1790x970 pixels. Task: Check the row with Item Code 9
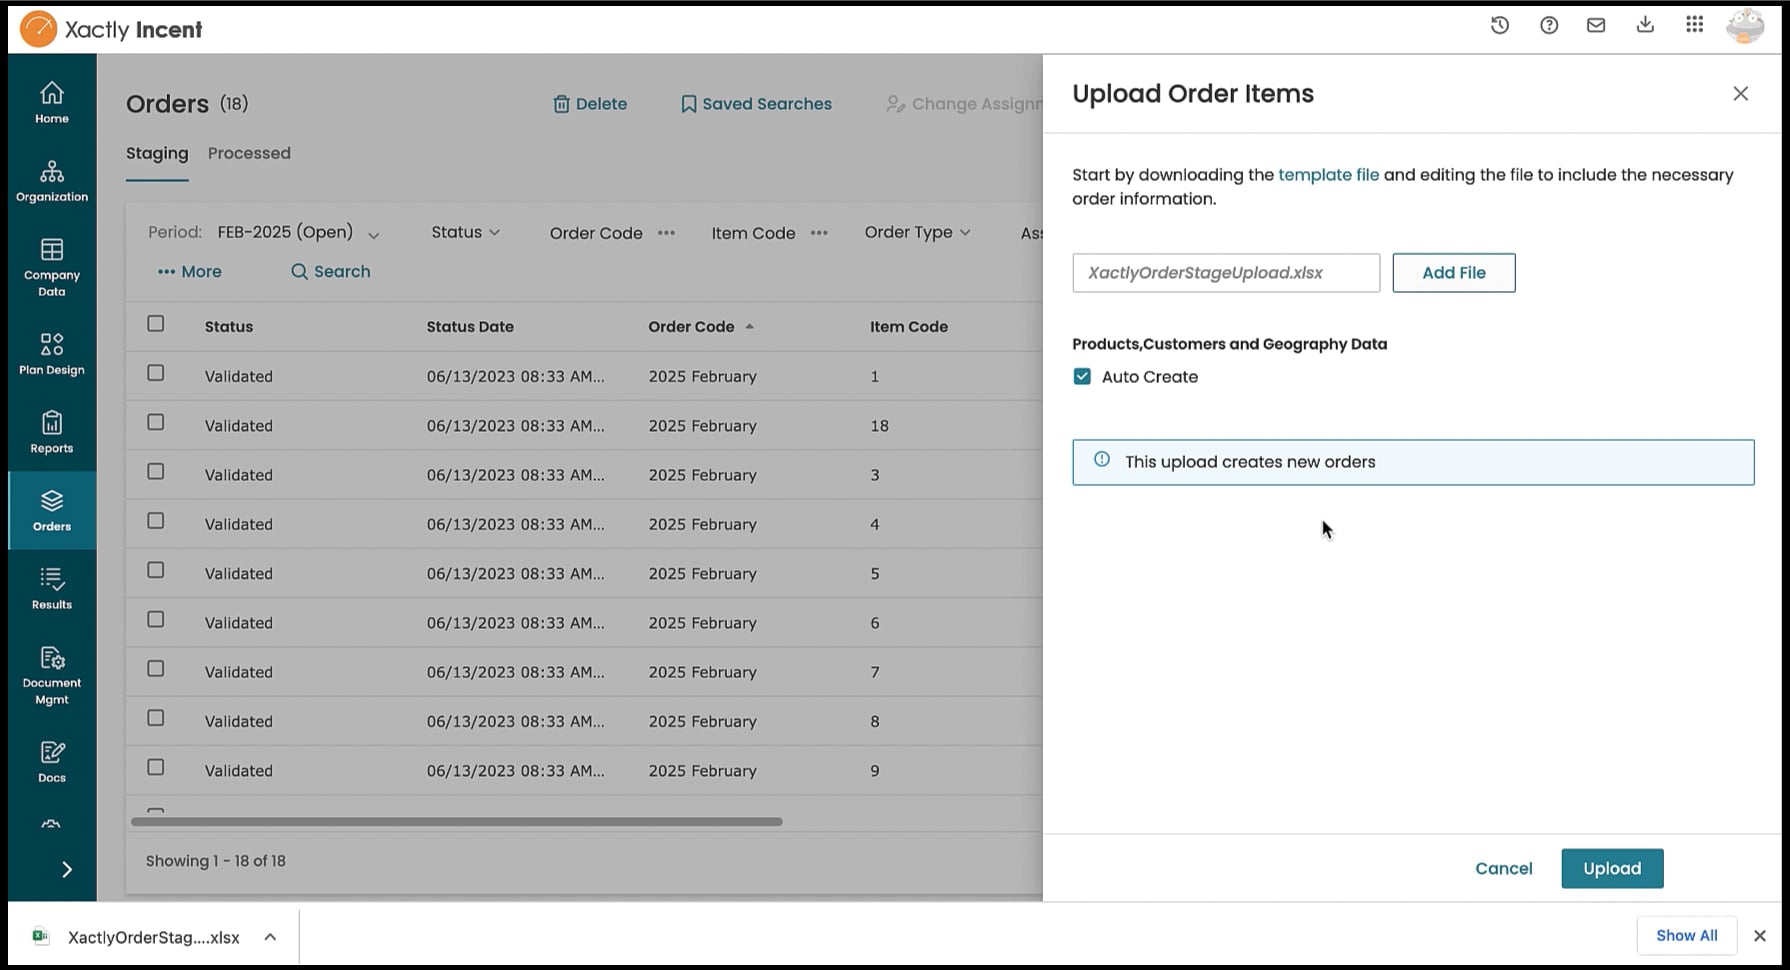tap(155, 767)
